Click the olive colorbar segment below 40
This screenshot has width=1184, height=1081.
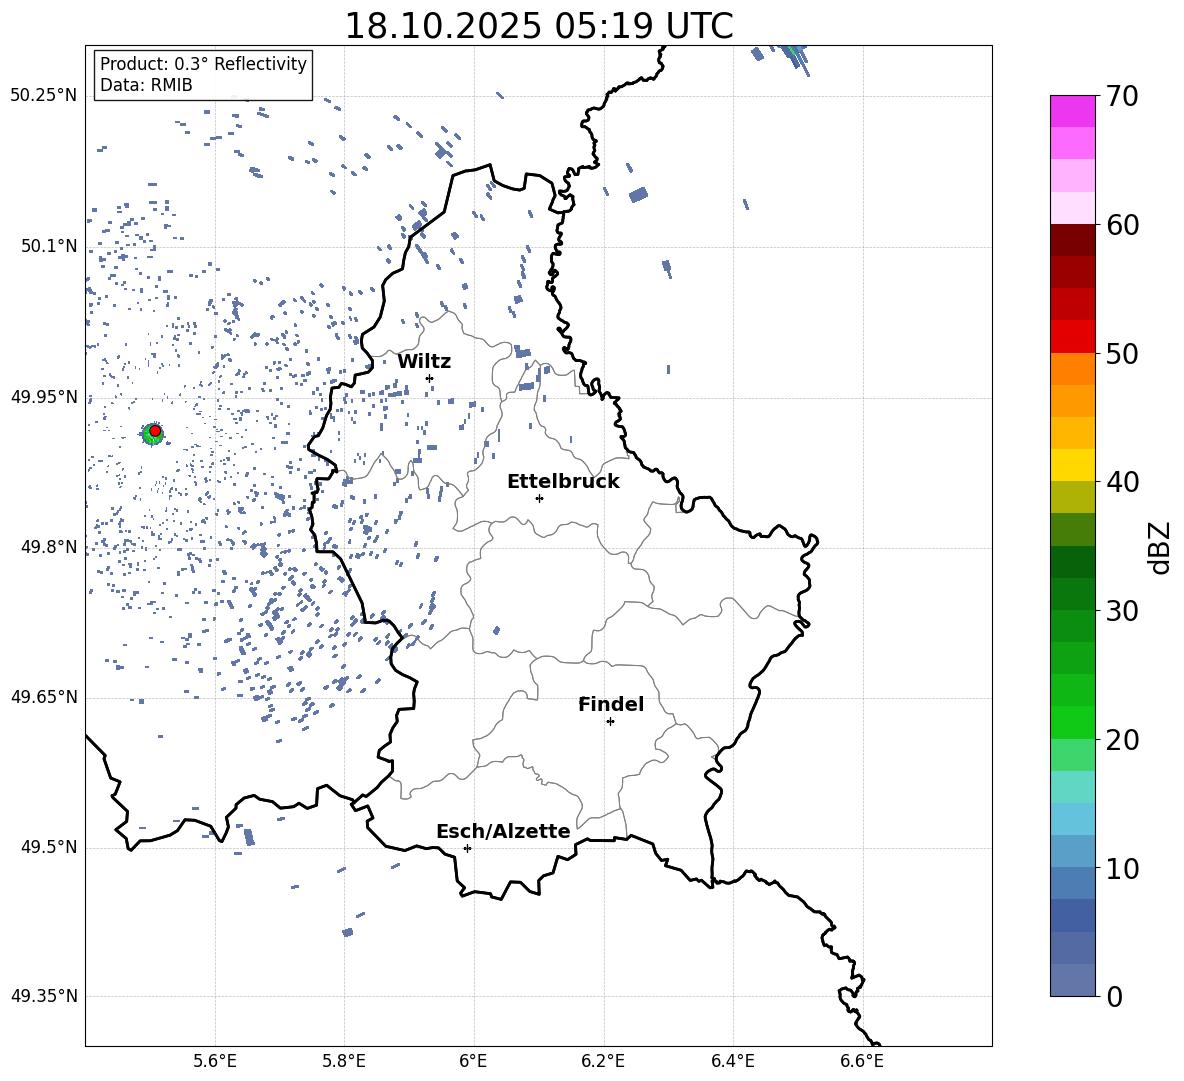tap(1072, 497)
